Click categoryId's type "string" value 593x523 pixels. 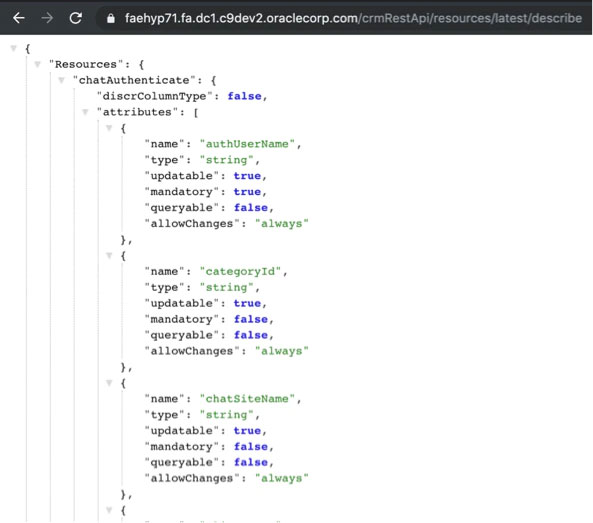227,287
